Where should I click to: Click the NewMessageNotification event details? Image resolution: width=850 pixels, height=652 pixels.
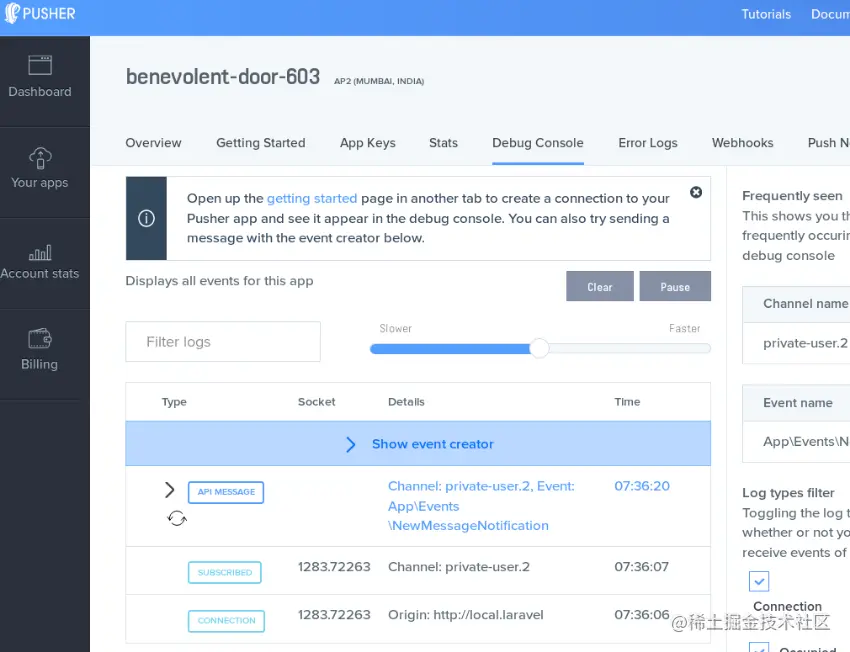(x=481, y=506)
